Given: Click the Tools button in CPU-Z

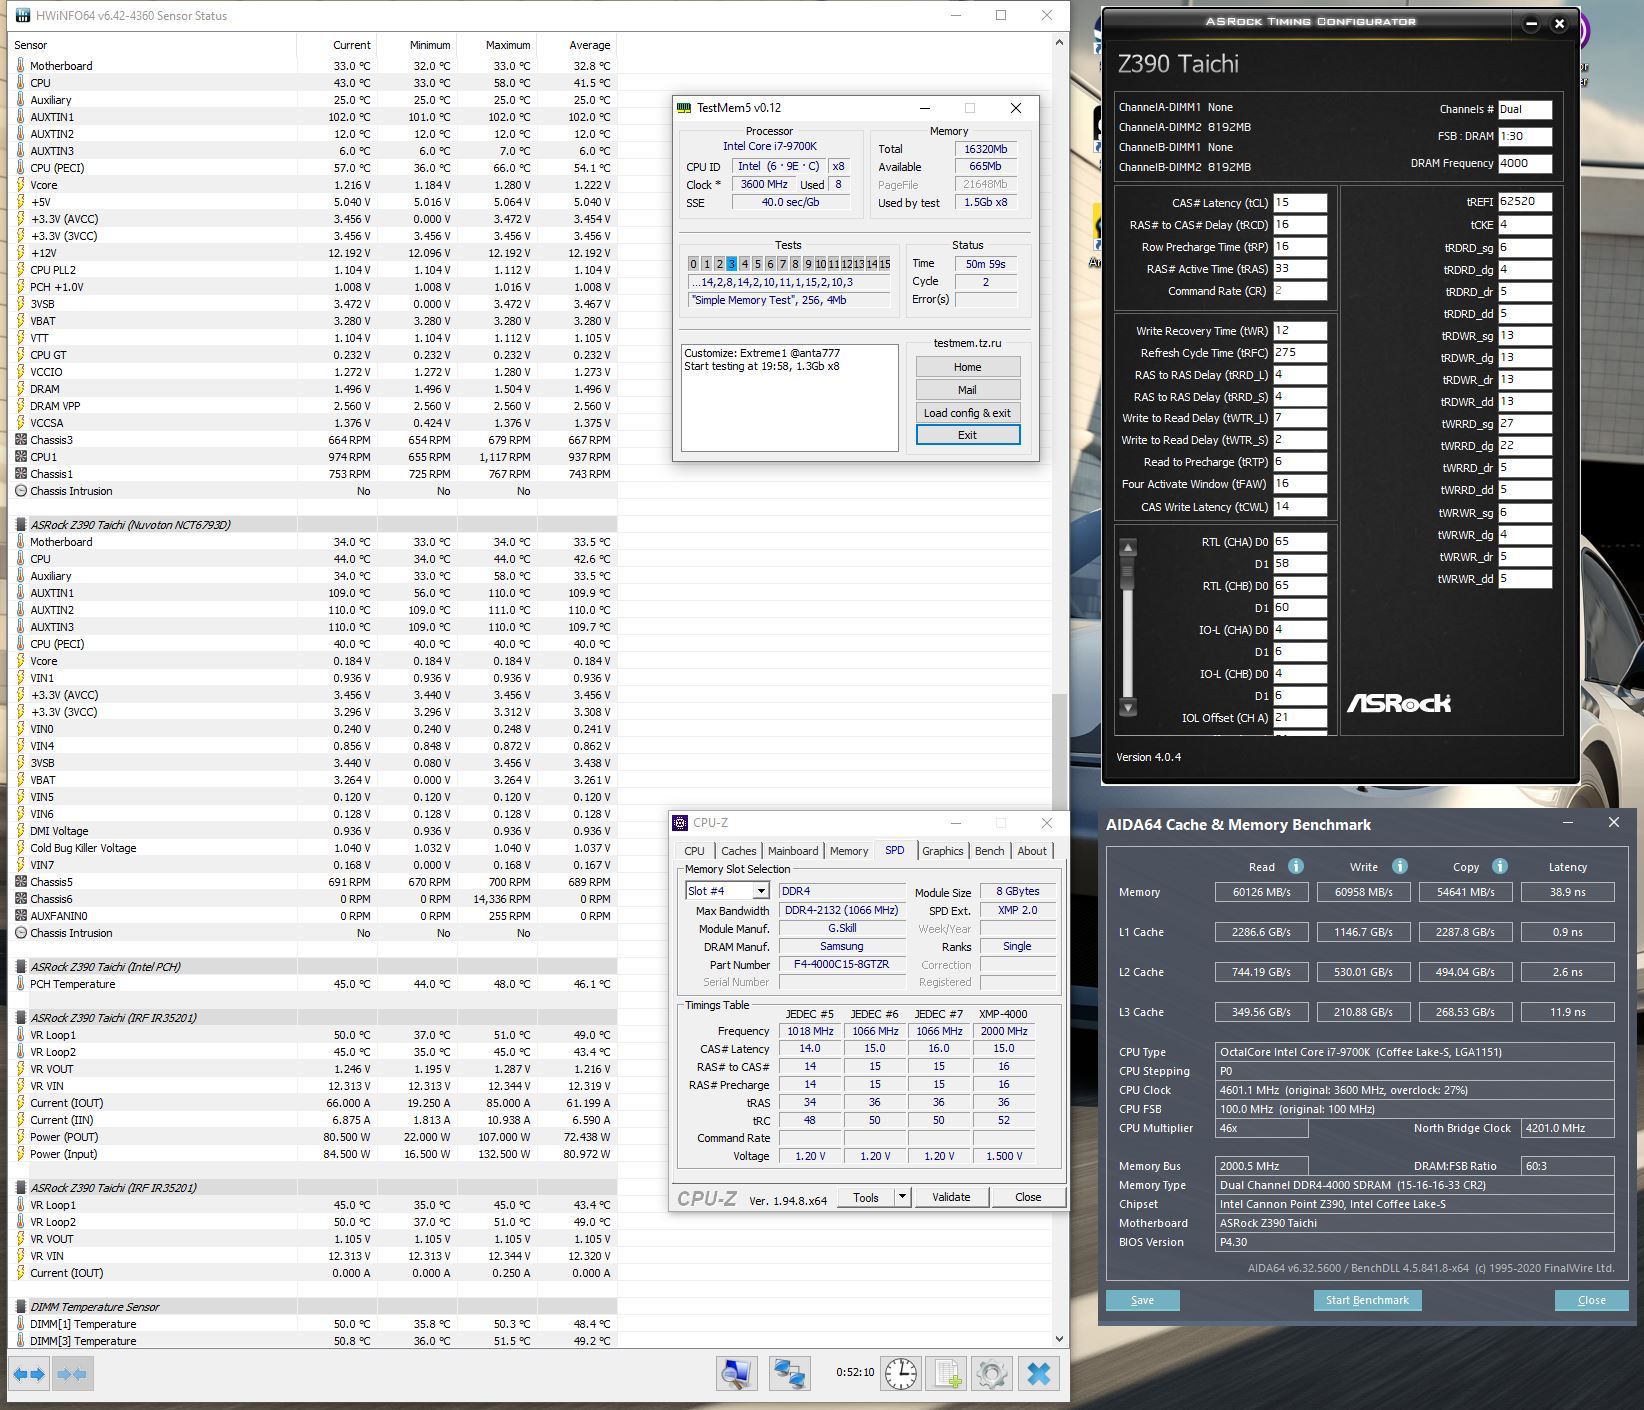Looking at the screenshot, I should (866, 1197).
